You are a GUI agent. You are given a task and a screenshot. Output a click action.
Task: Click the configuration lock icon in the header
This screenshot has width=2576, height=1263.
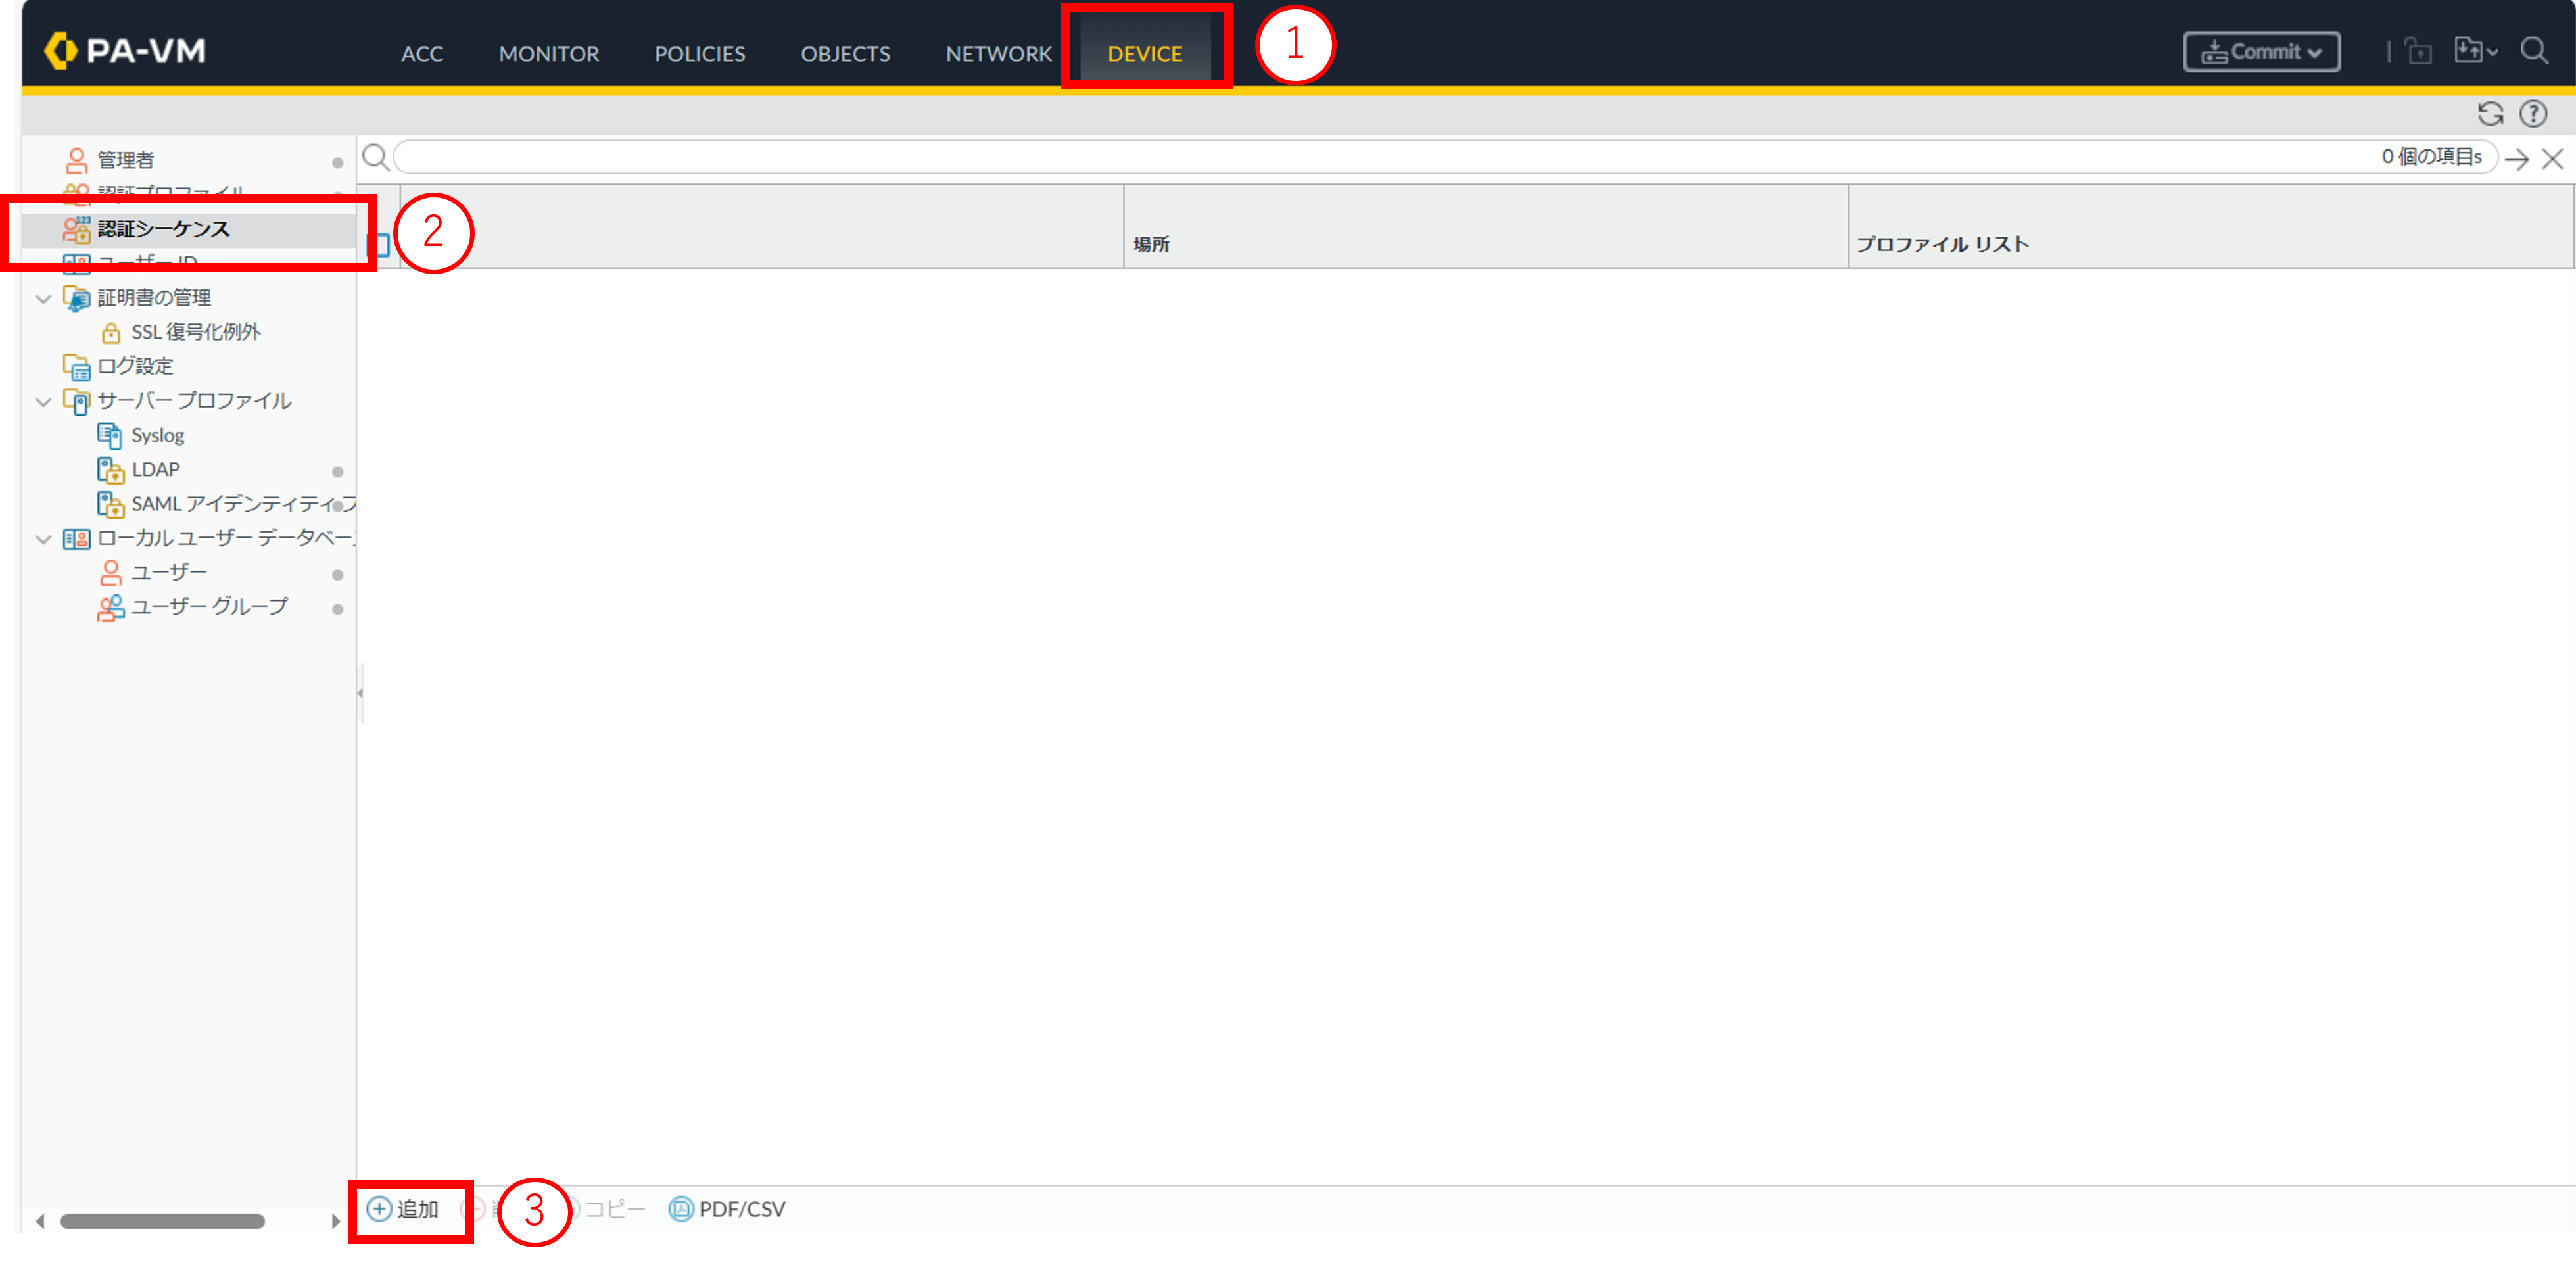(x=2418, y=51)
